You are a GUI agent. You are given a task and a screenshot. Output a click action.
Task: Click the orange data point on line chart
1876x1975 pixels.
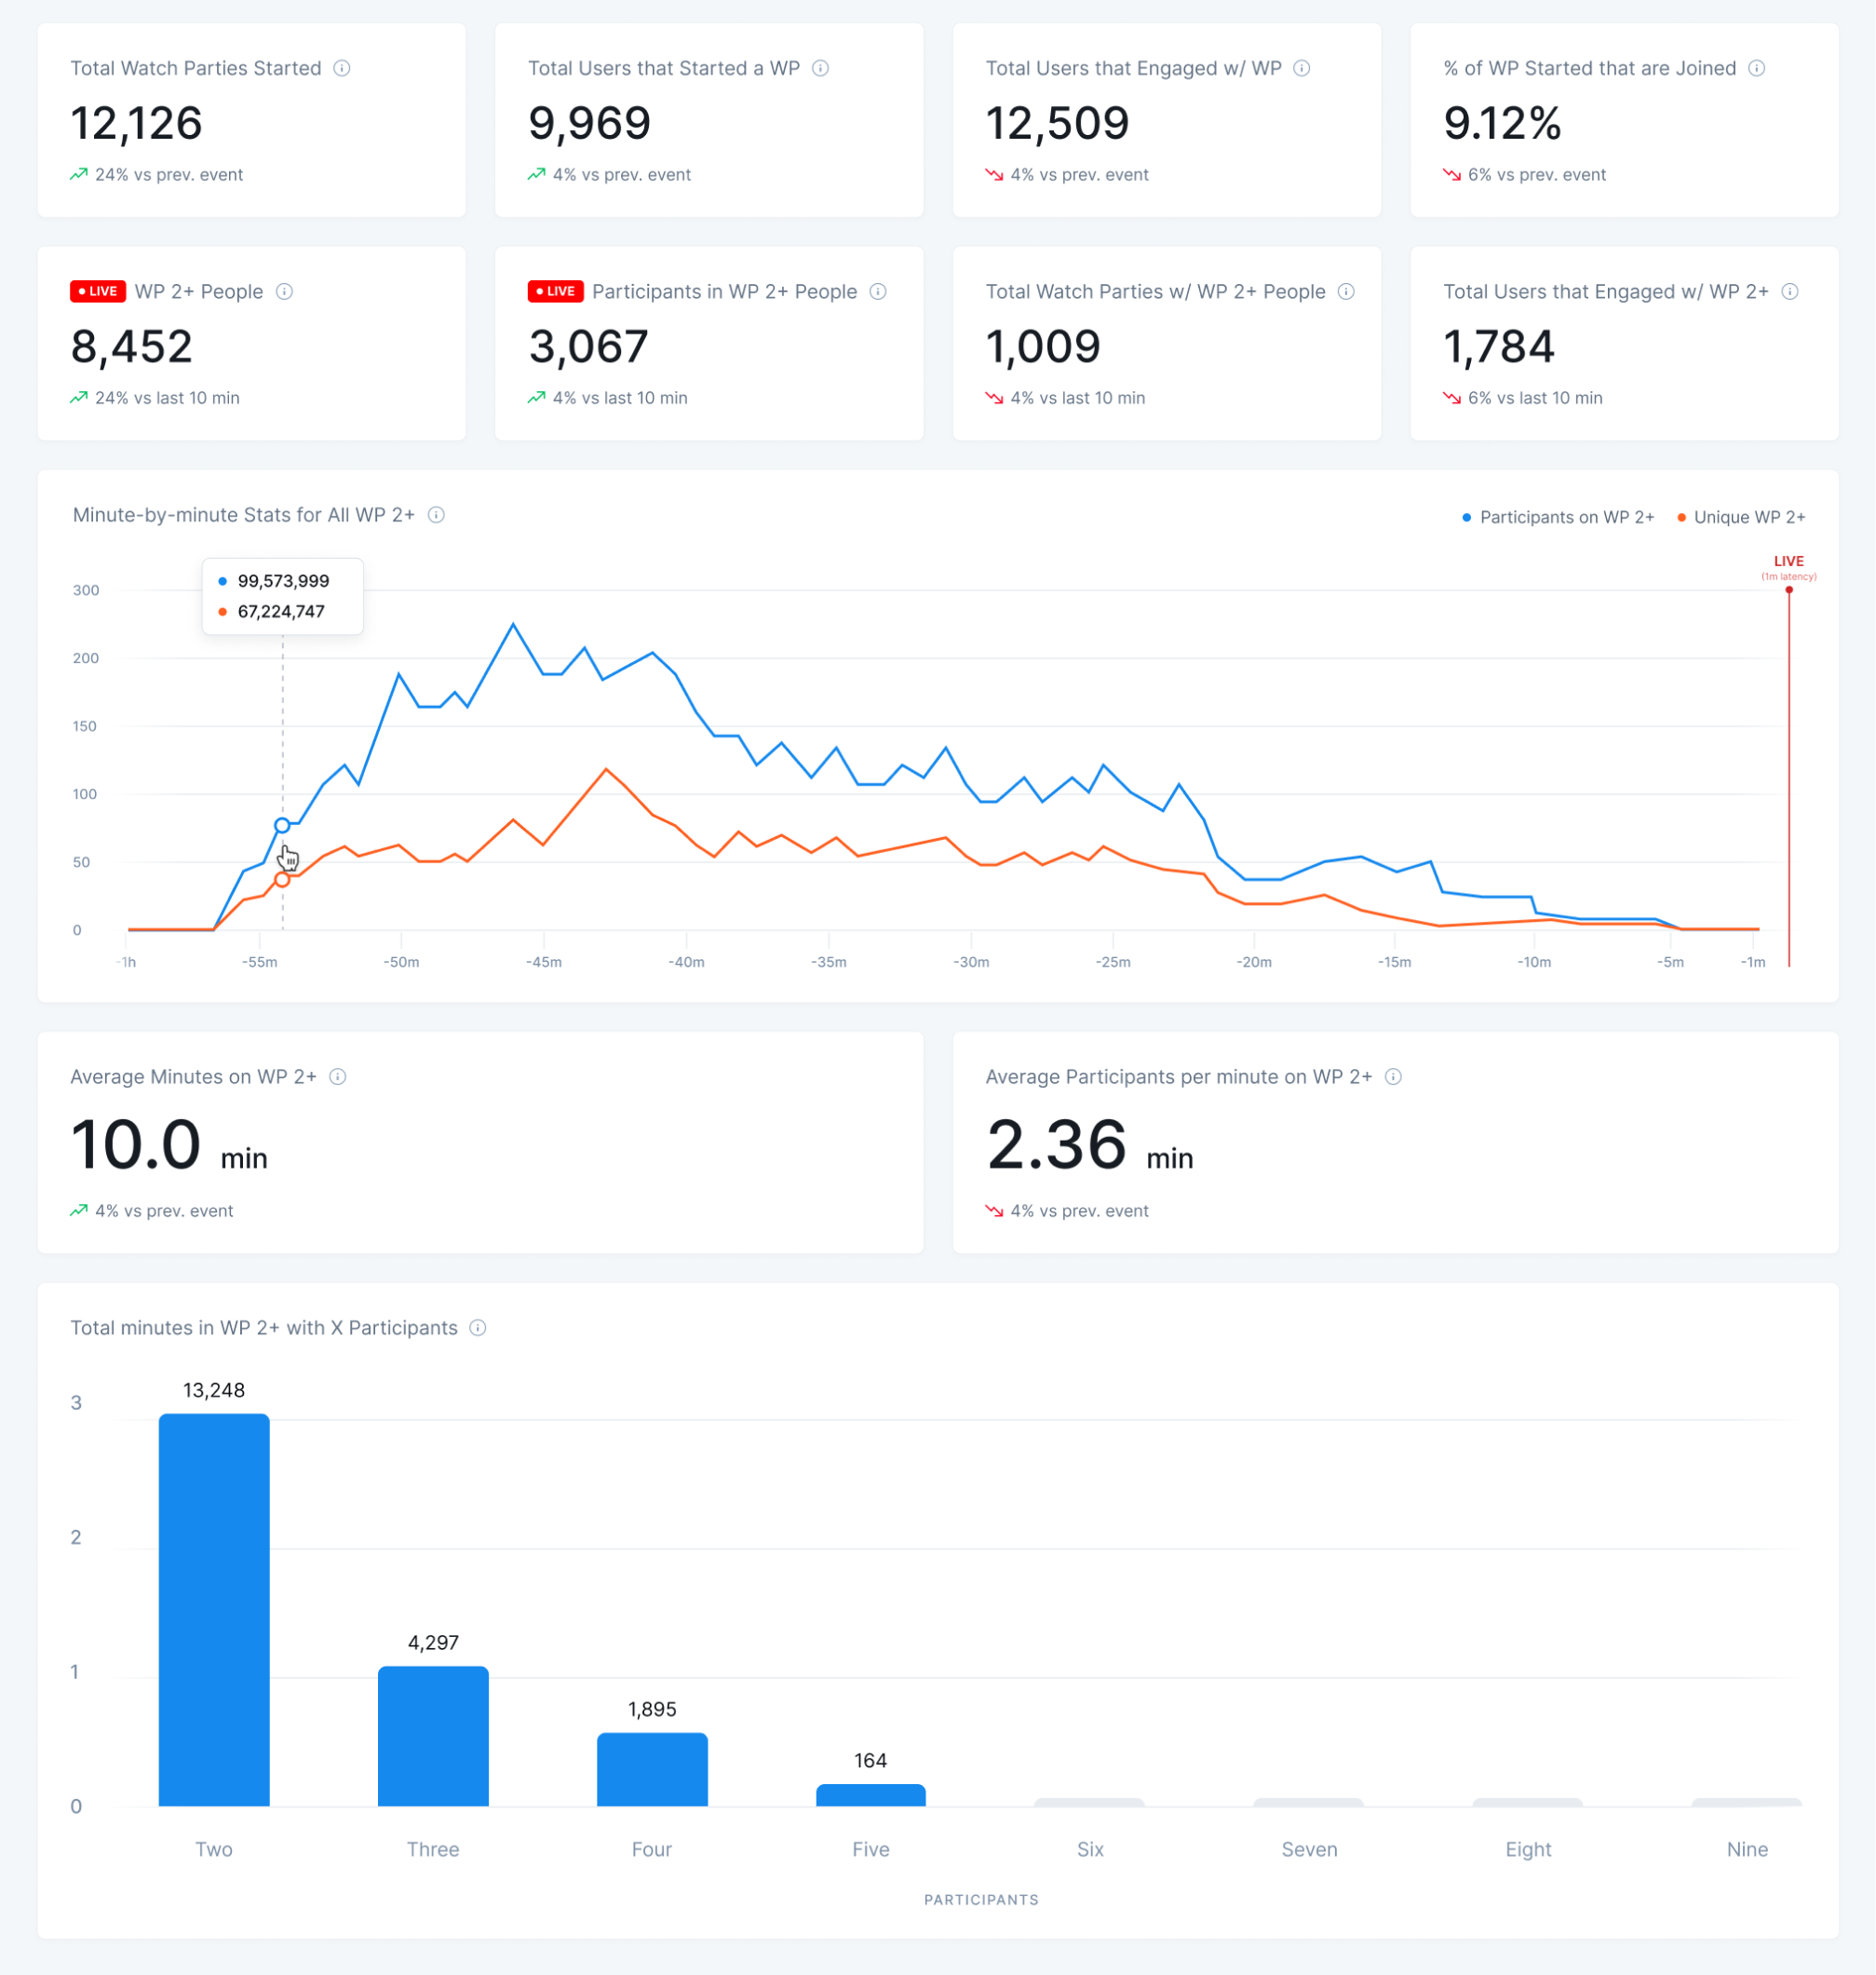coord(282,879)
